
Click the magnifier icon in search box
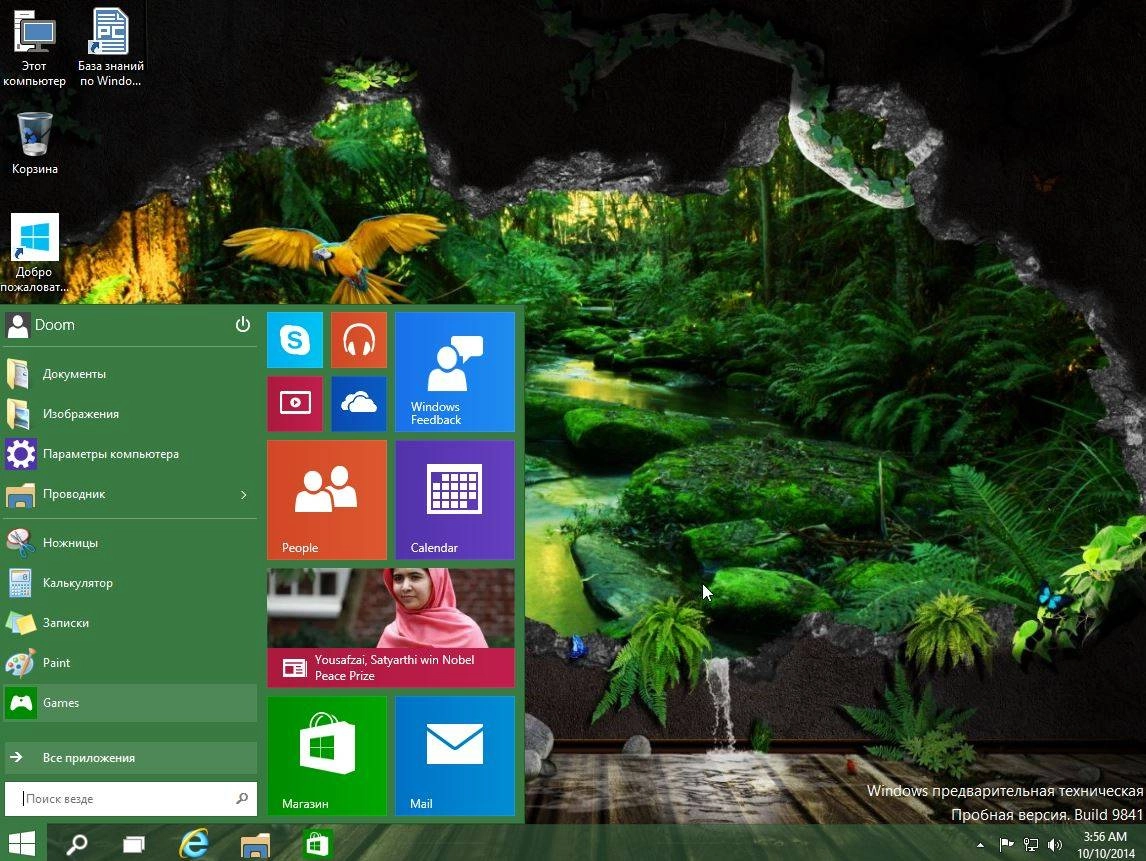pyautogui.click(x=242, y=799)
